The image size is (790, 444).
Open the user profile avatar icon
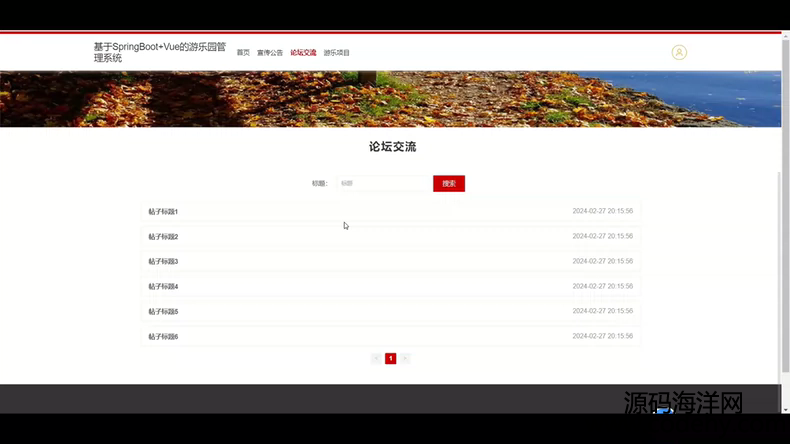[x=679, y=52]
